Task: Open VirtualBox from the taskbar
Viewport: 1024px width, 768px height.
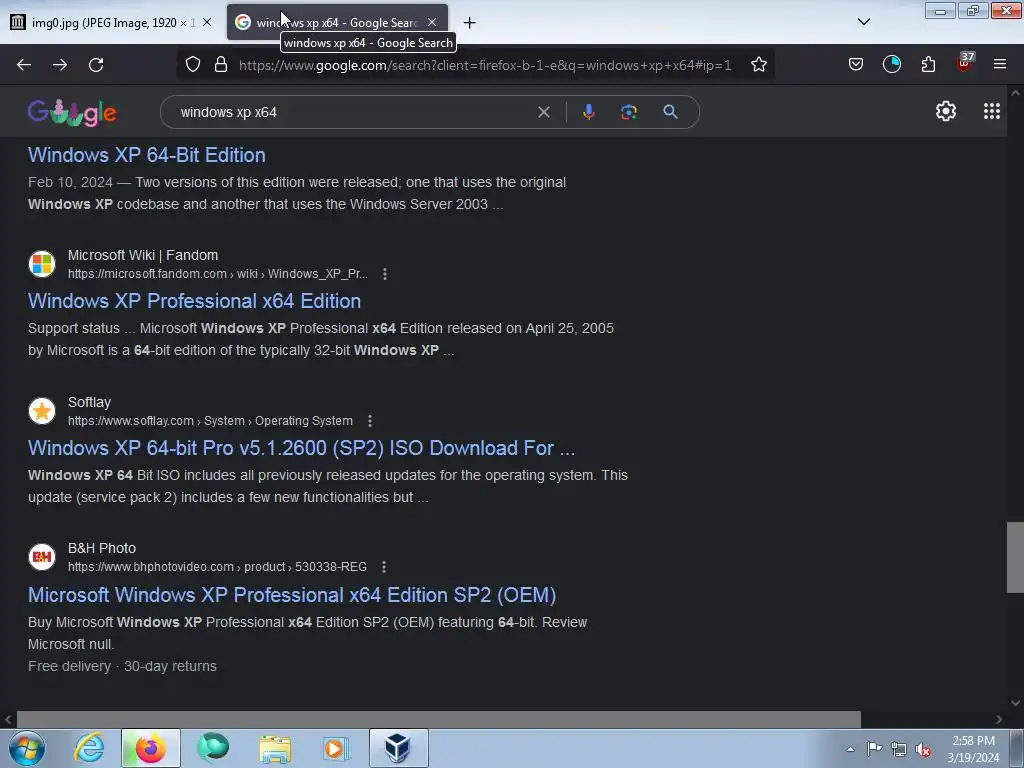Action: pos(398,748)
